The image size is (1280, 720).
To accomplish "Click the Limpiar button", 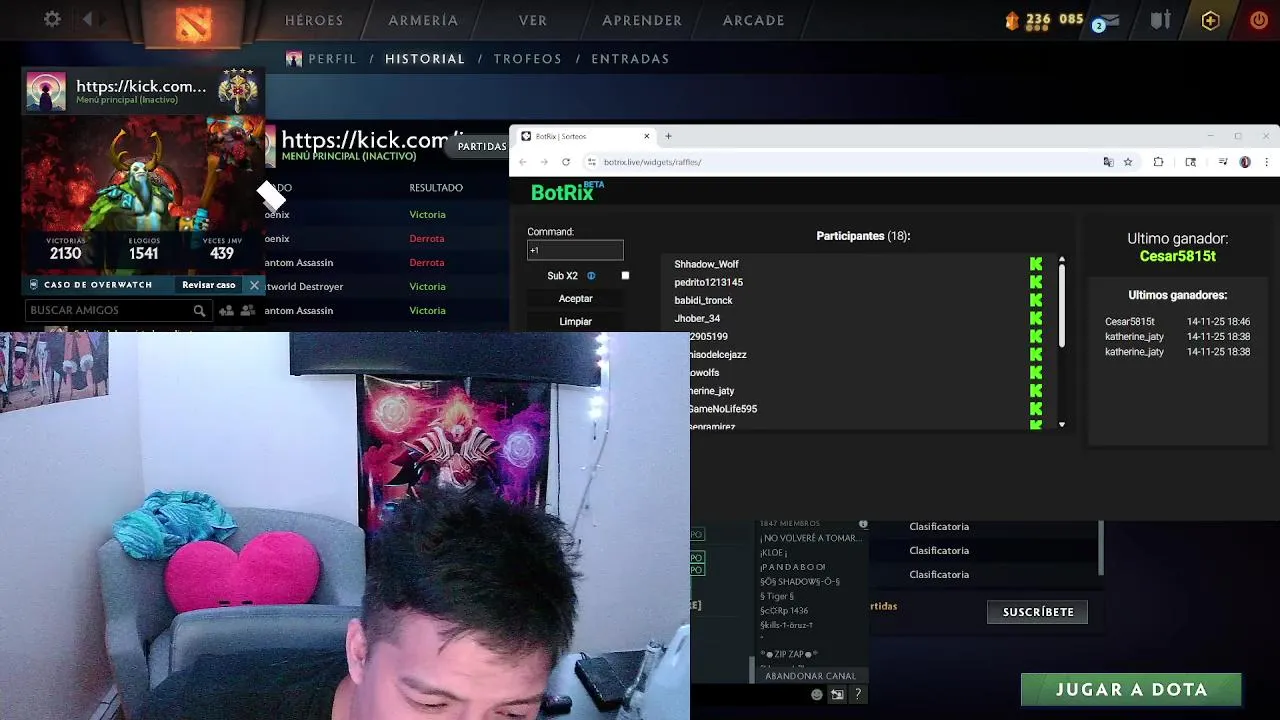I will click(575, 322).
